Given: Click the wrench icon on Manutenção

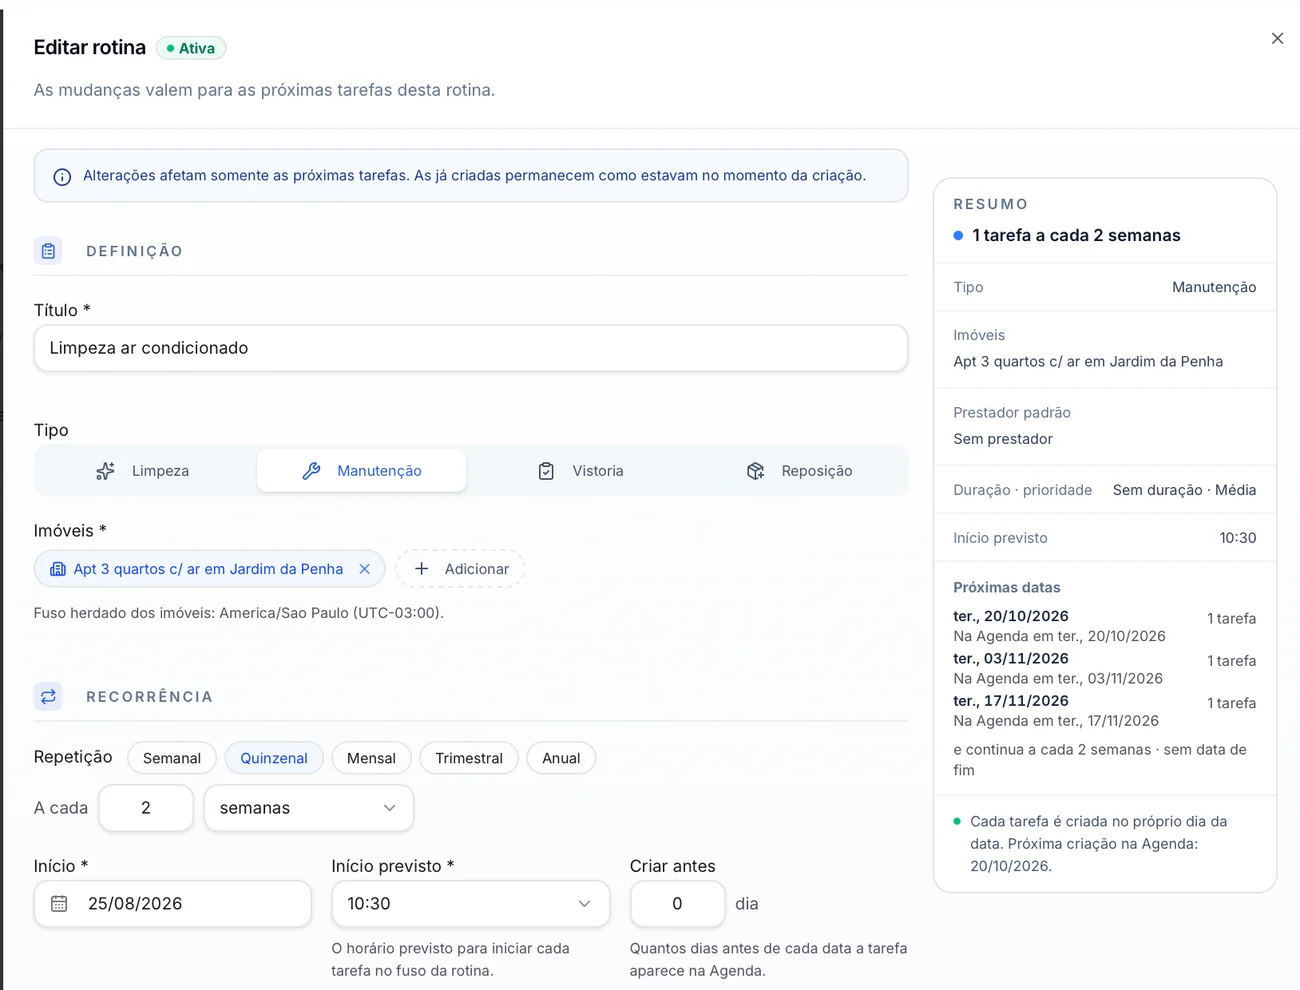Looking at the screenshot, I should (x=311, y=471).
